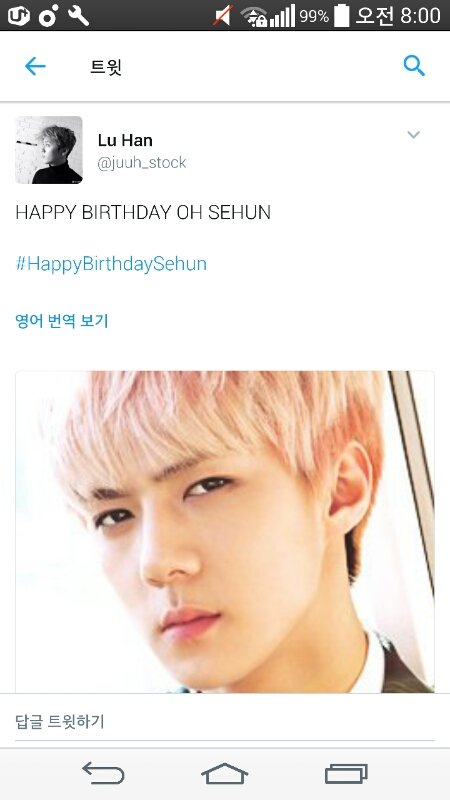Screen dimensions: 450x800
Task: Tap the Android recent apps button
Action: click(x=346, y=773)
